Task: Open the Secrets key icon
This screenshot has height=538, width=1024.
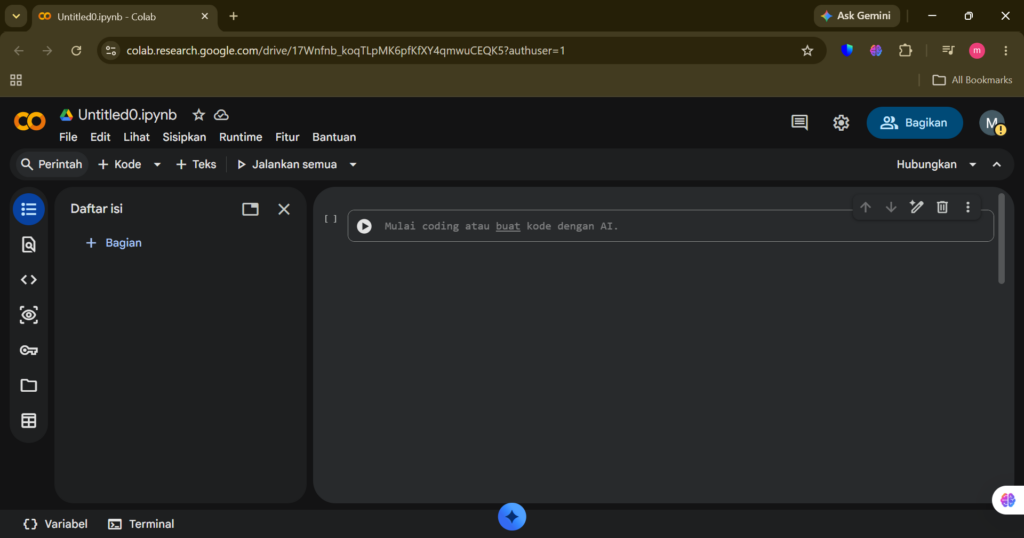Action: pos(29,350)
